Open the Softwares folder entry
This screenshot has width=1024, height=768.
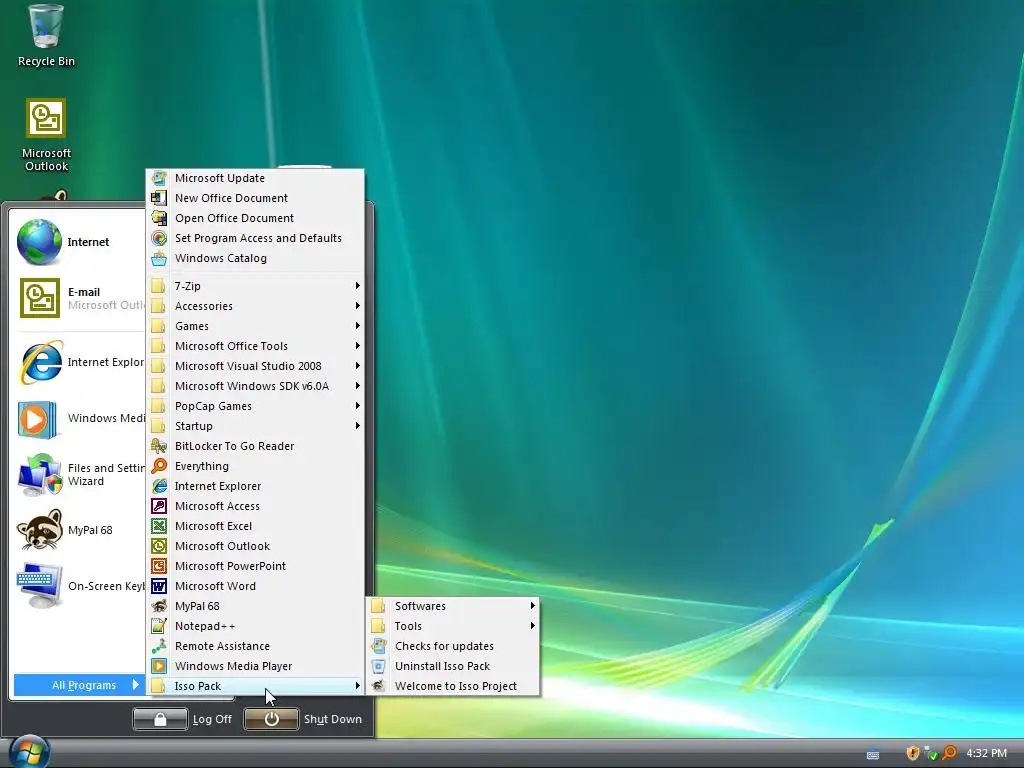(x=453, y=606)
